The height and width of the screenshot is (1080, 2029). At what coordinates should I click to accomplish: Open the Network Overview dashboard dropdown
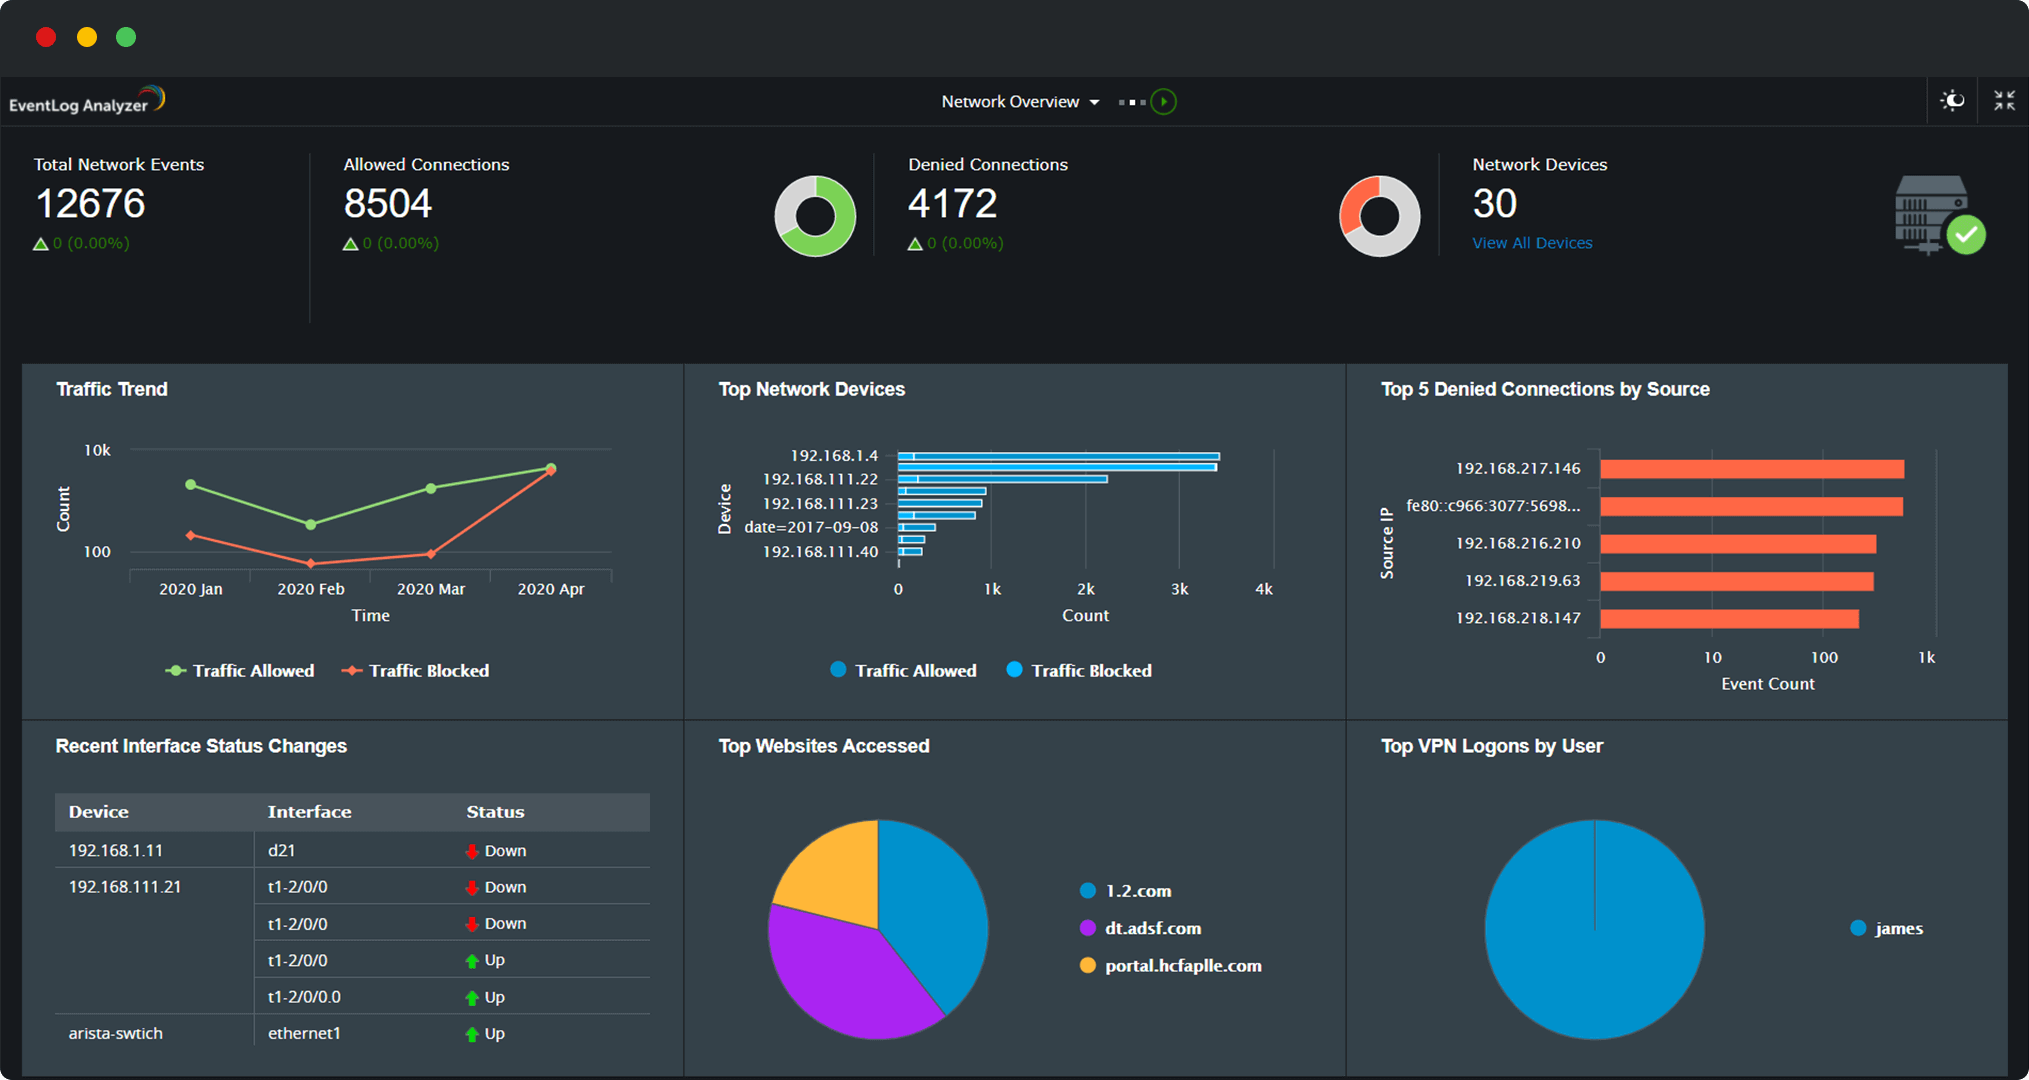(x=1094, y=101)
